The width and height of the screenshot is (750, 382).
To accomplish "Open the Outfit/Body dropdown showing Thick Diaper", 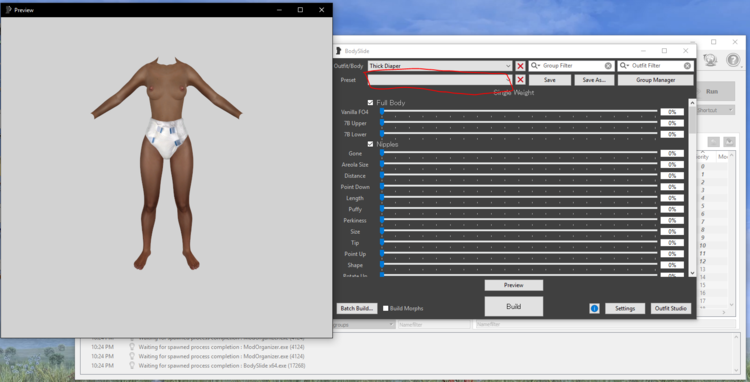I will tap(440, 66).
